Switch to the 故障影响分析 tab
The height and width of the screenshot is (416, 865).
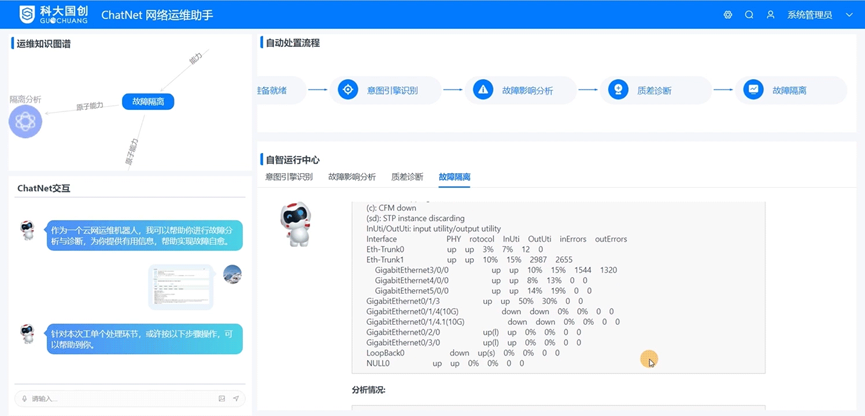(352, 177)
